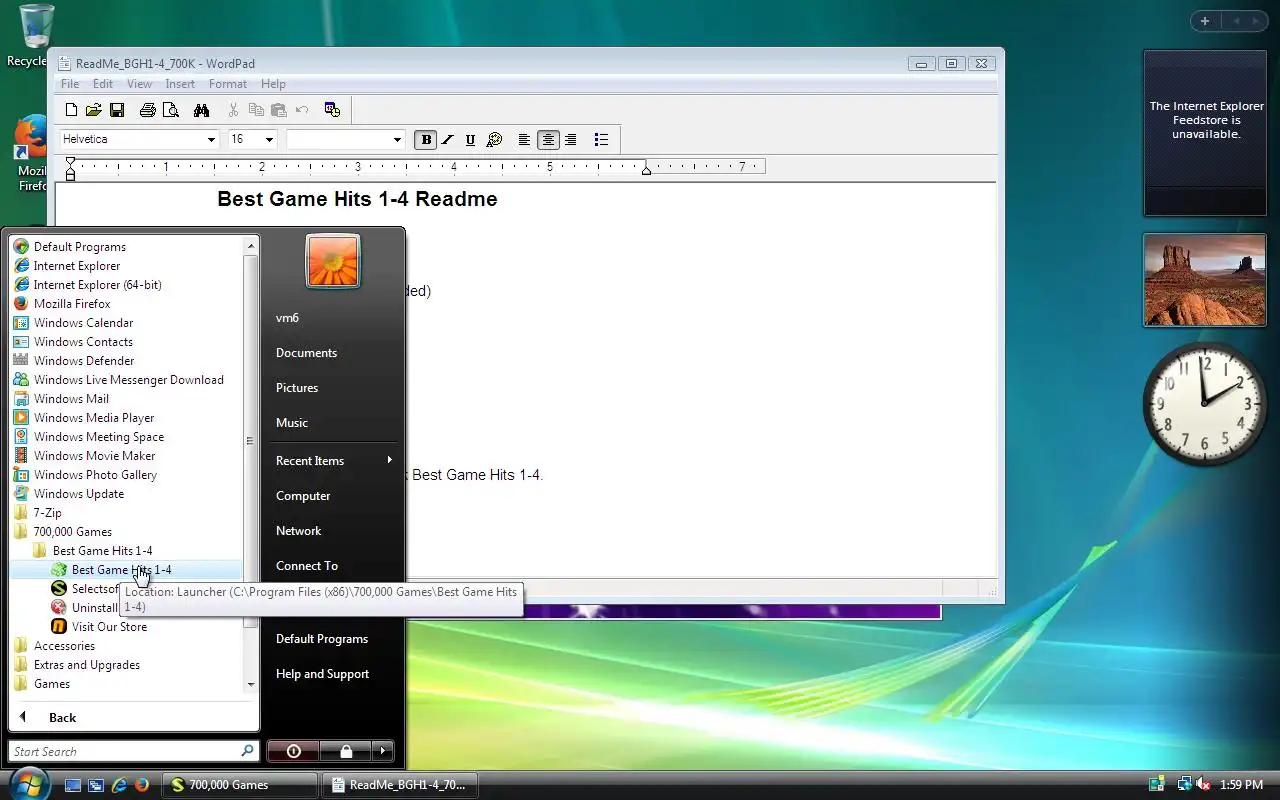1280x800 pixels.
Task: Launch the Best Game Hits 1-4 program entry
Action: 128,570
